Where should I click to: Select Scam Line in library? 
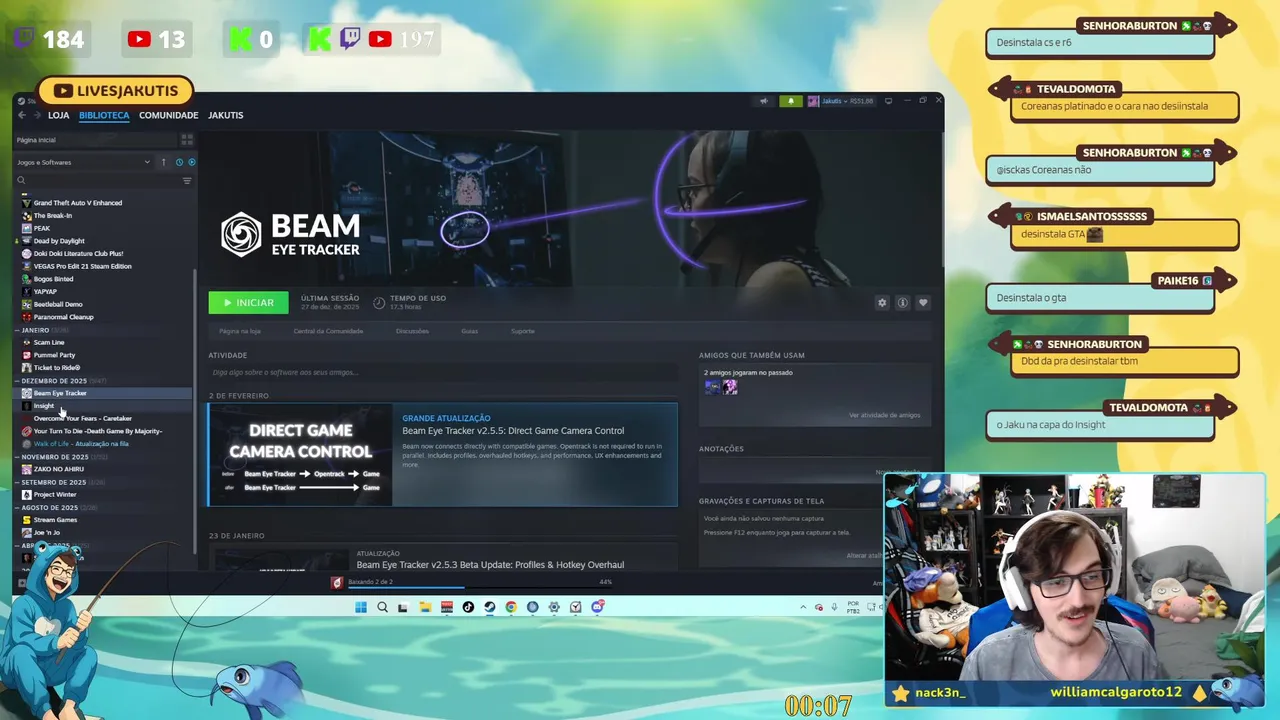[x=44, y=343]
